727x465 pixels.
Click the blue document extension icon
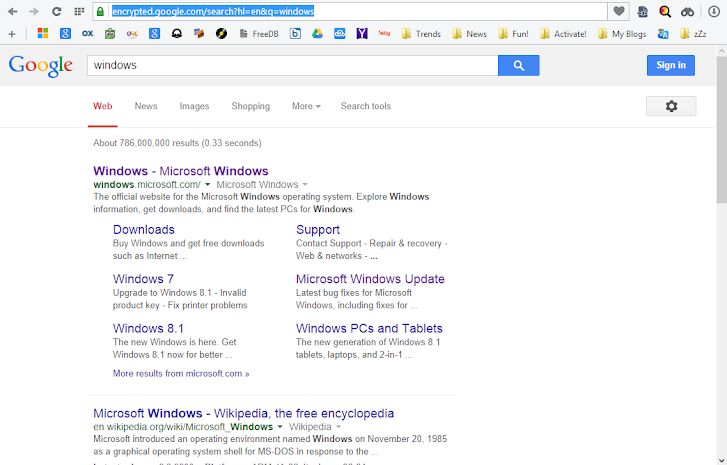[643, 12]
